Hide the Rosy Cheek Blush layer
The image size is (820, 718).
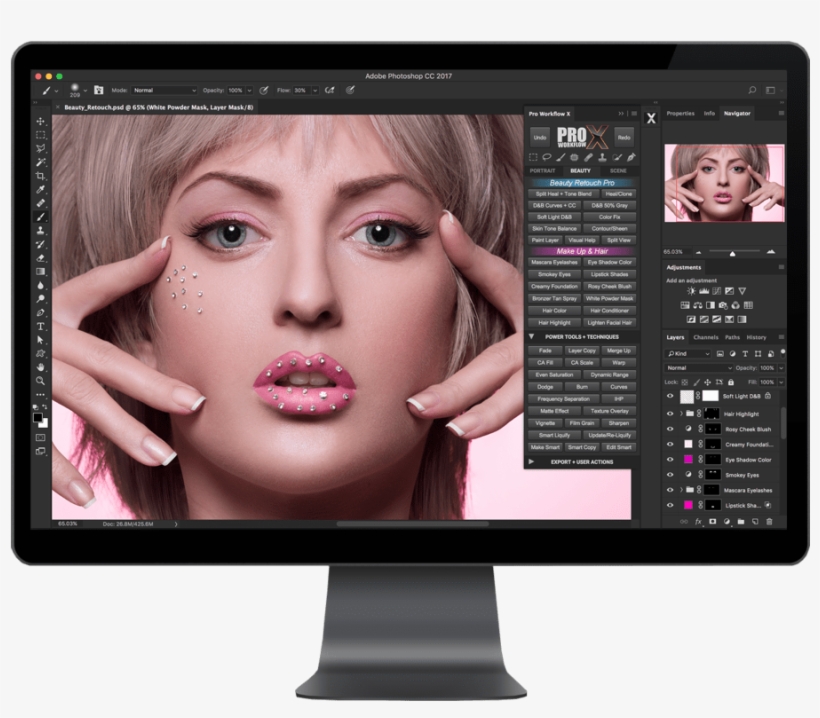pyautogui.click(x=670, y=428)
